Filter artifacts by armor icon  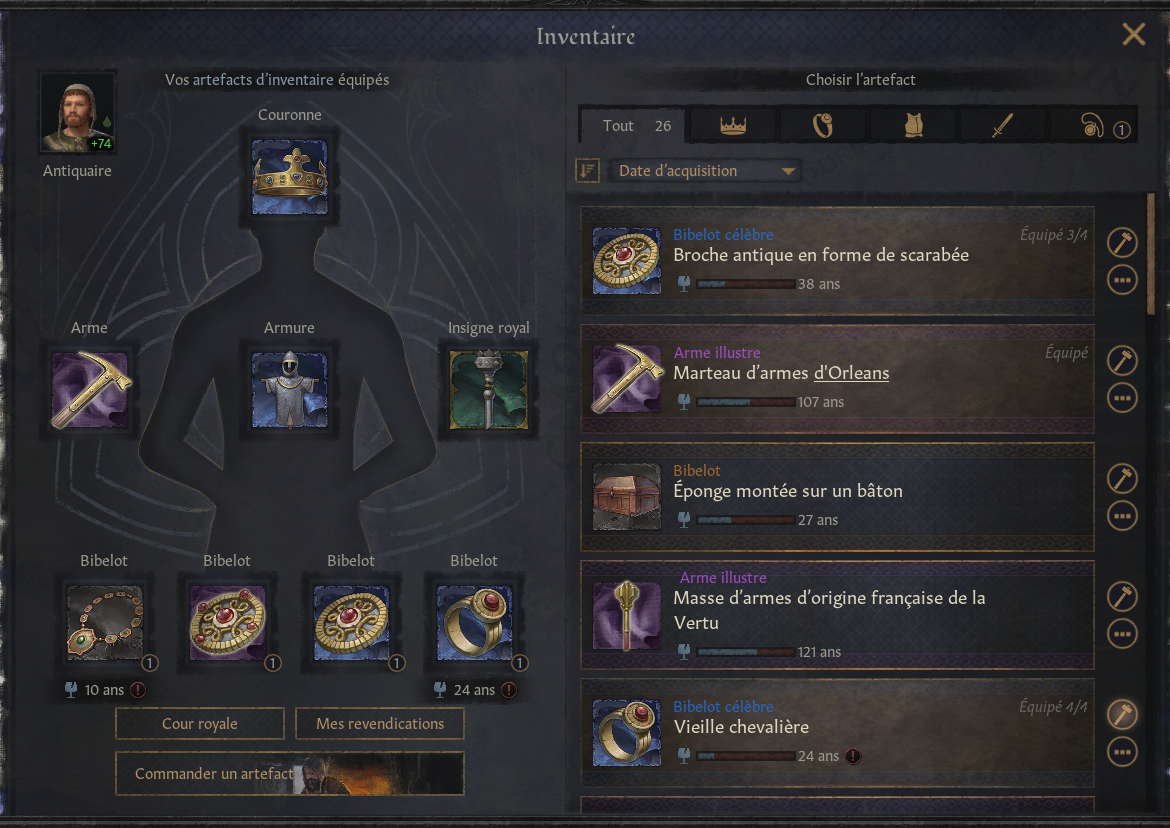(913, 126)
